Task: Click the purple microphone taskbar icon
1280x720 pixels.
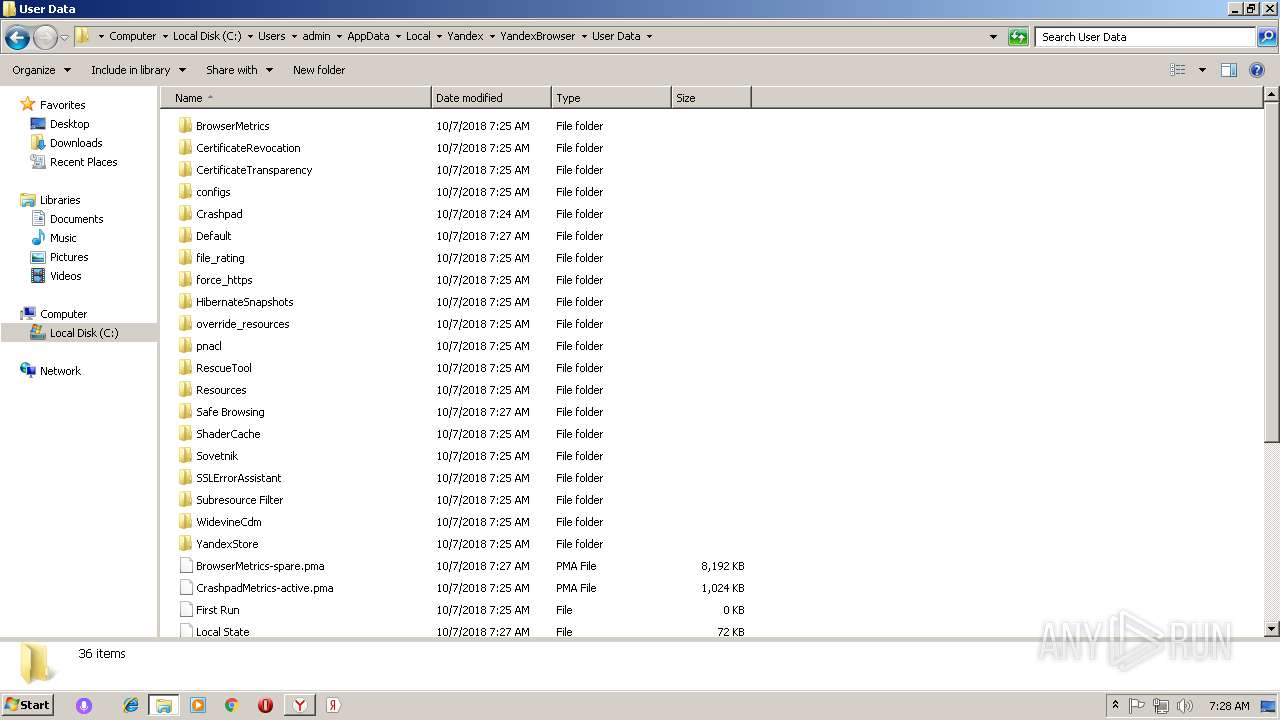Action: (84, 705)
